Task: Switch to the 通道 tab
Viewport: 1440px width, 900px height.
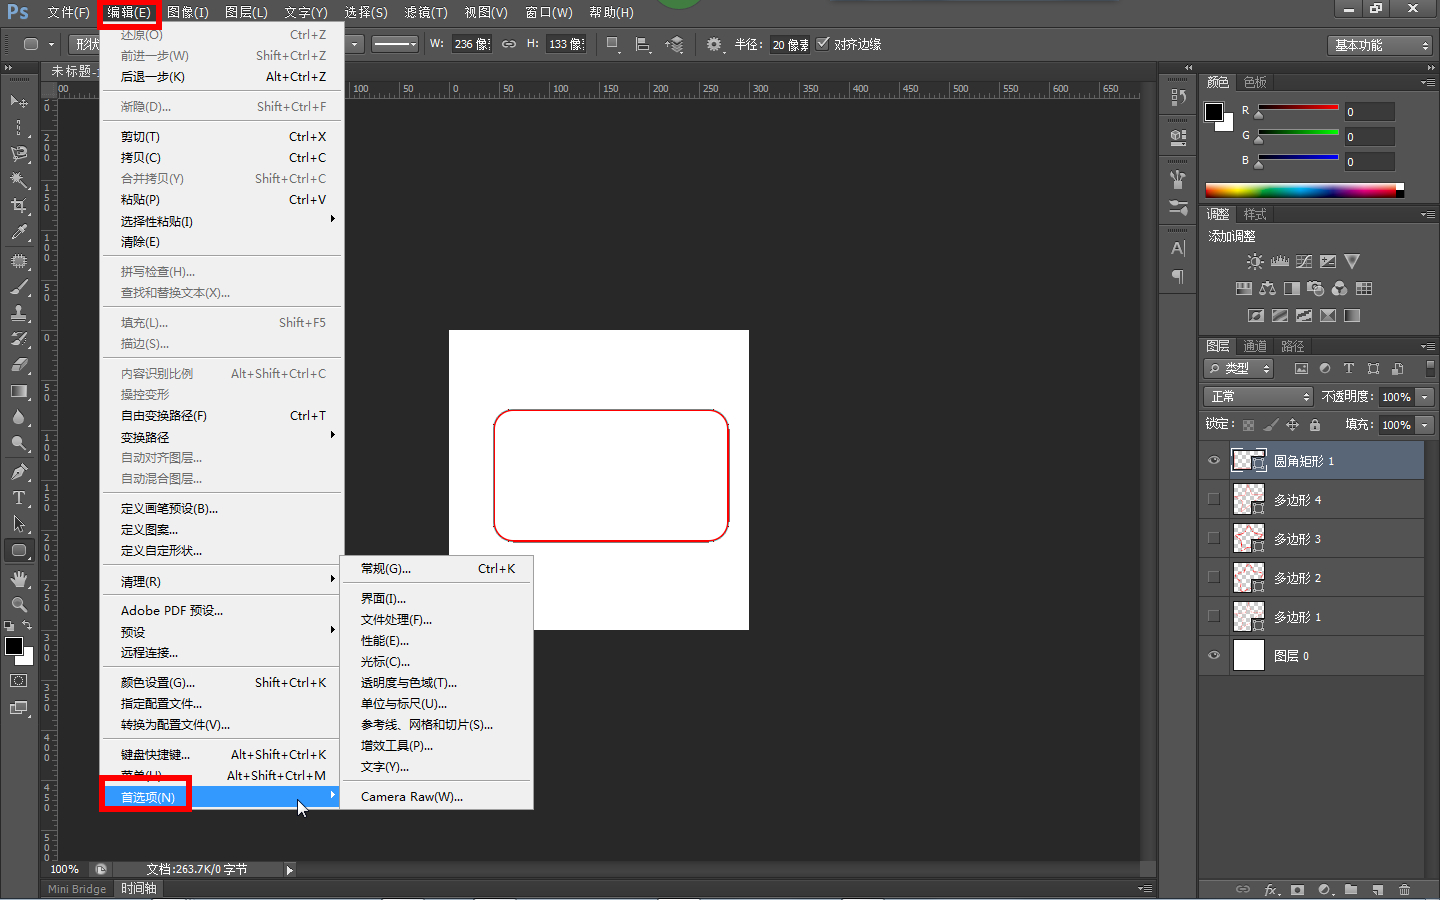Action: tap(1255, 346)
